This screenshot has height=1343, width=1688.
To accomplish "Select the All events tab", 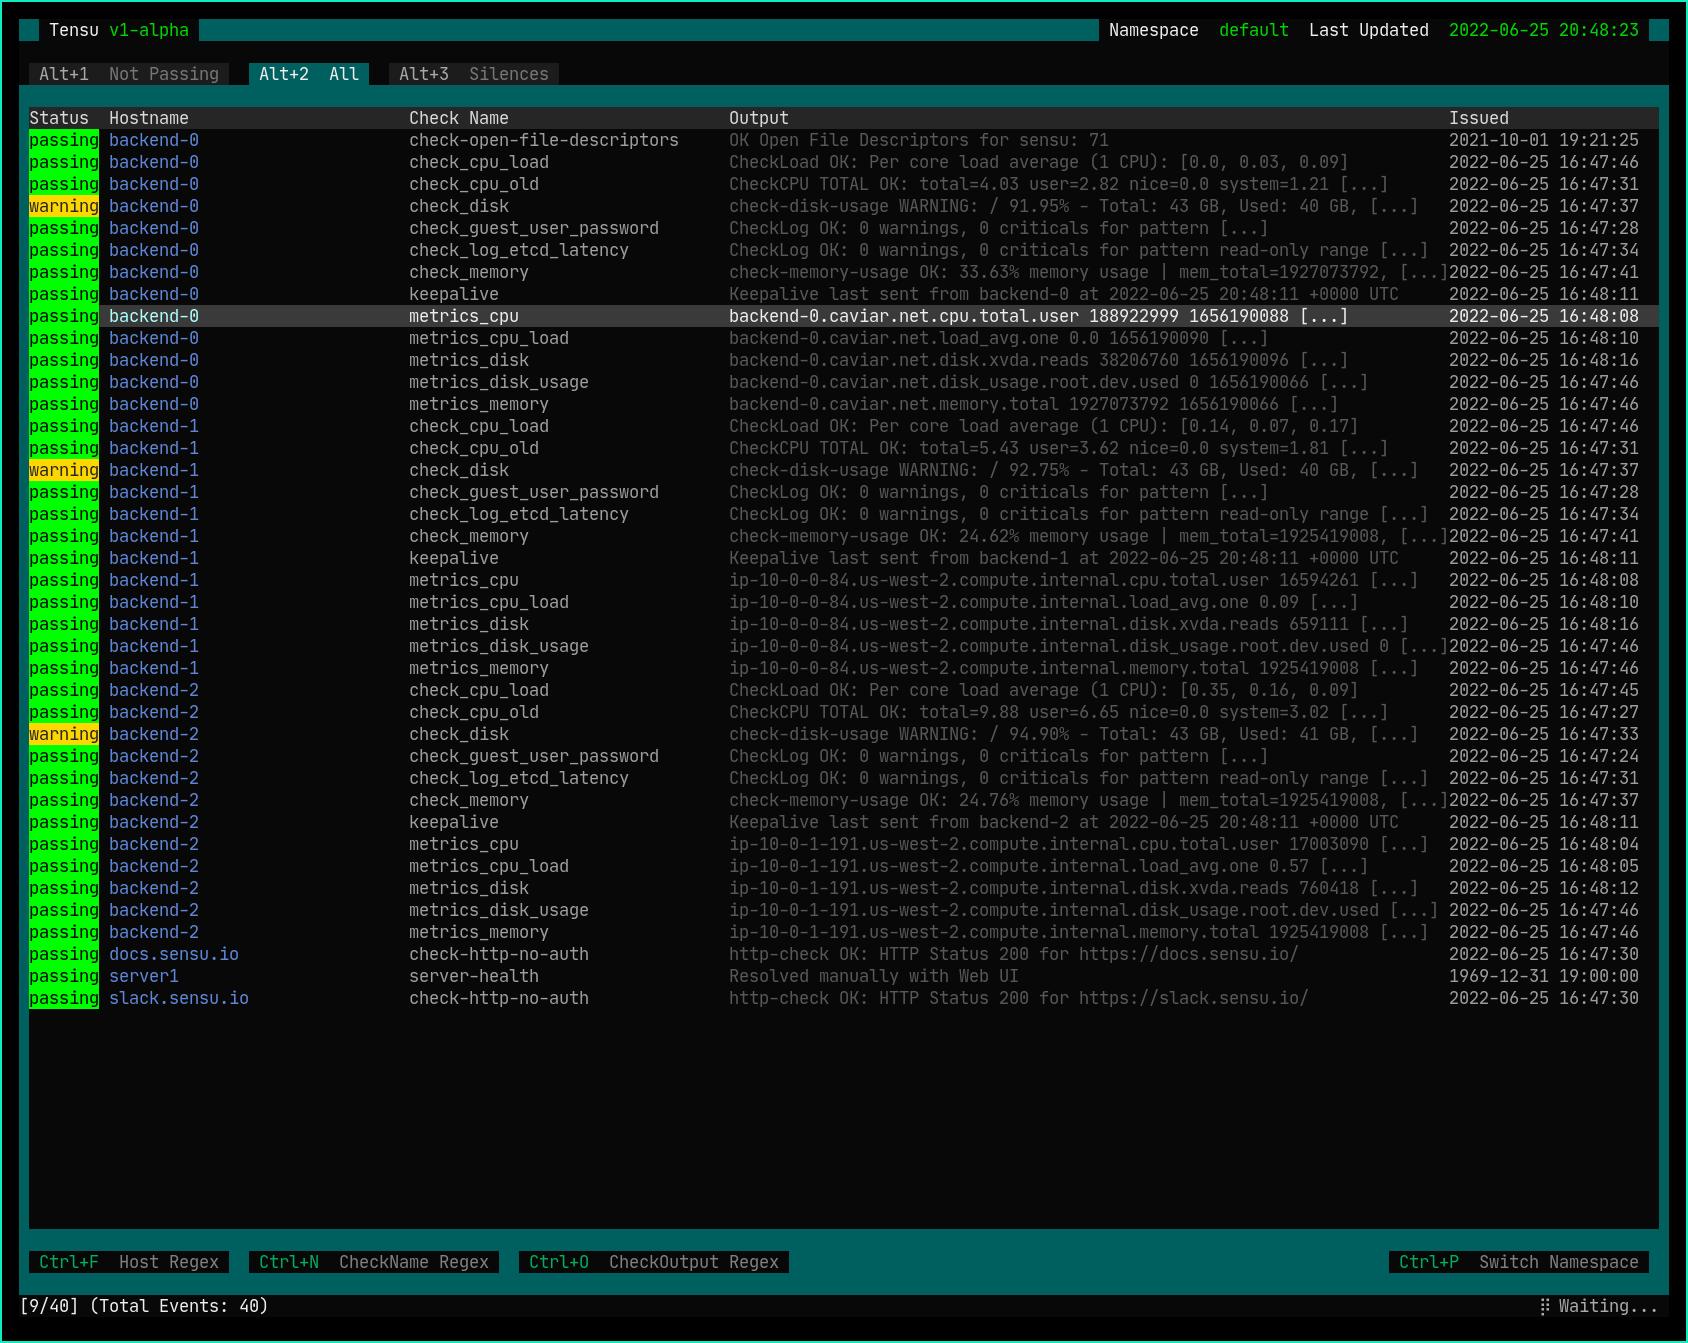I will (x=309, y=74).
